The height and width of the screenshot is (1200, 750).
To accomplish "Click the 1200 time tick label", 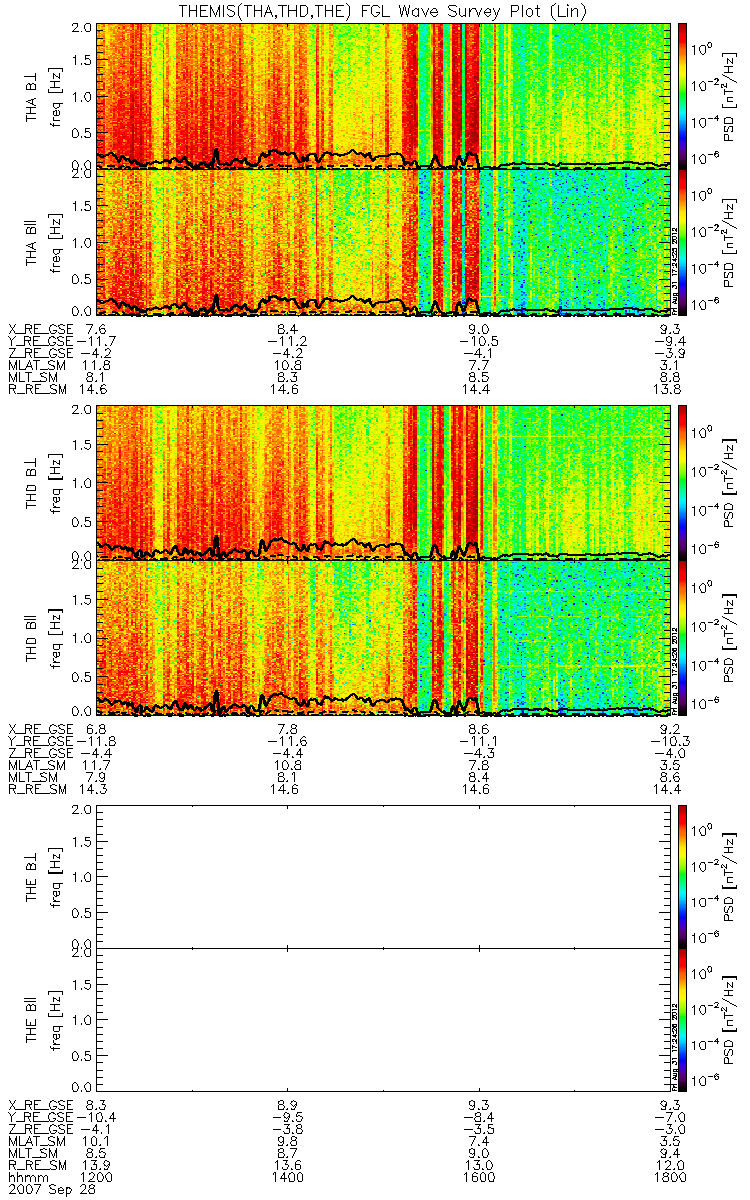I will 97,1180.
